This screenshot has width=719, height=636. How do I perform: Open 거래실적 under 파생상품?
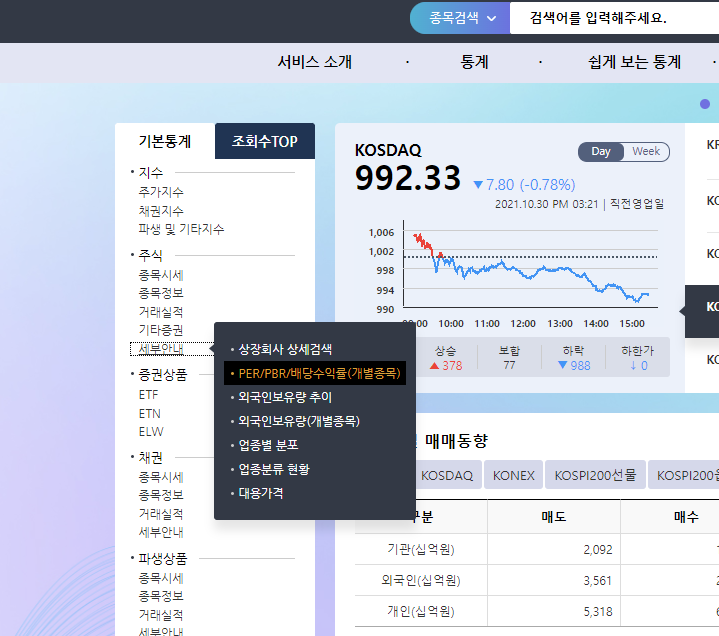click(161, 615)
